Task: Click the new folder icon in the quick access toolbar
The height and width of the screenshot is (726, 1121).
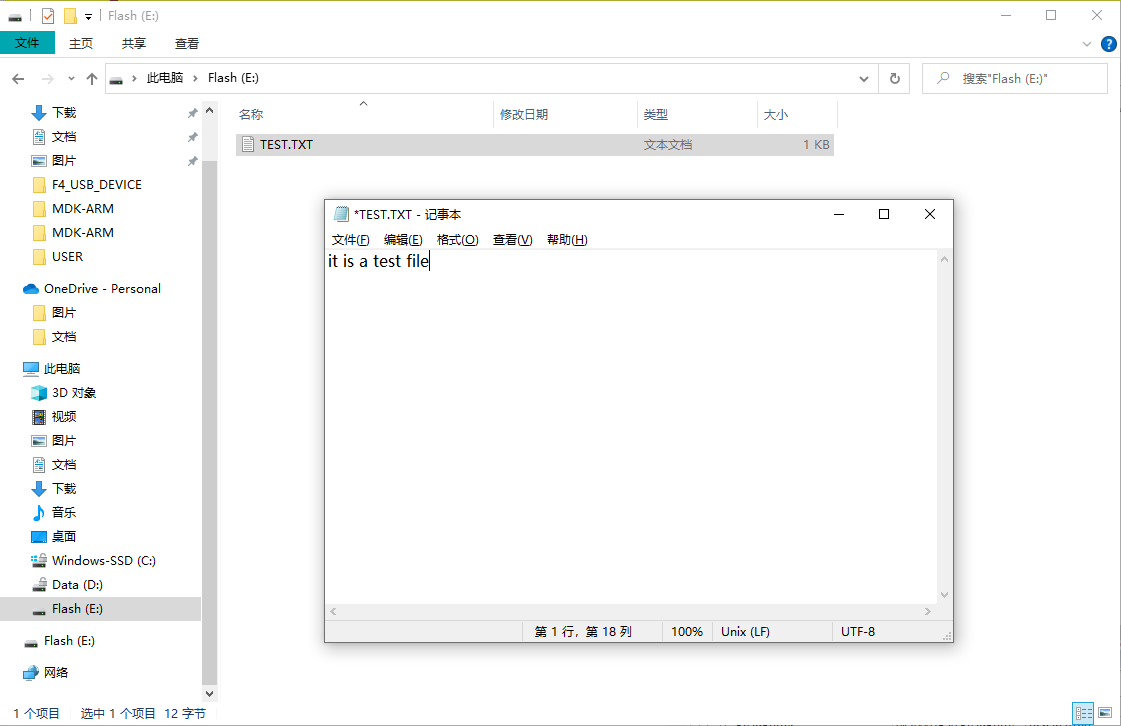Action: (70, 16)
